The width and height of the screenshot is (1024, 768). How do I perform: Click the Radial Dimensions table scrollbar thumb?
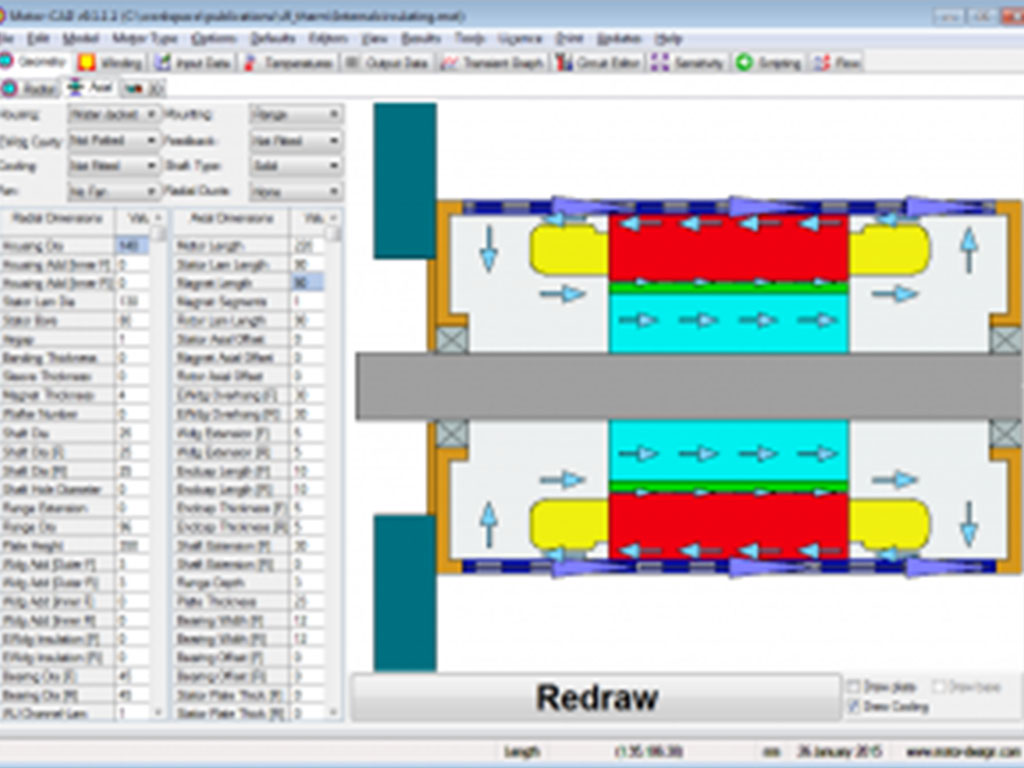[x=159, y=234]
